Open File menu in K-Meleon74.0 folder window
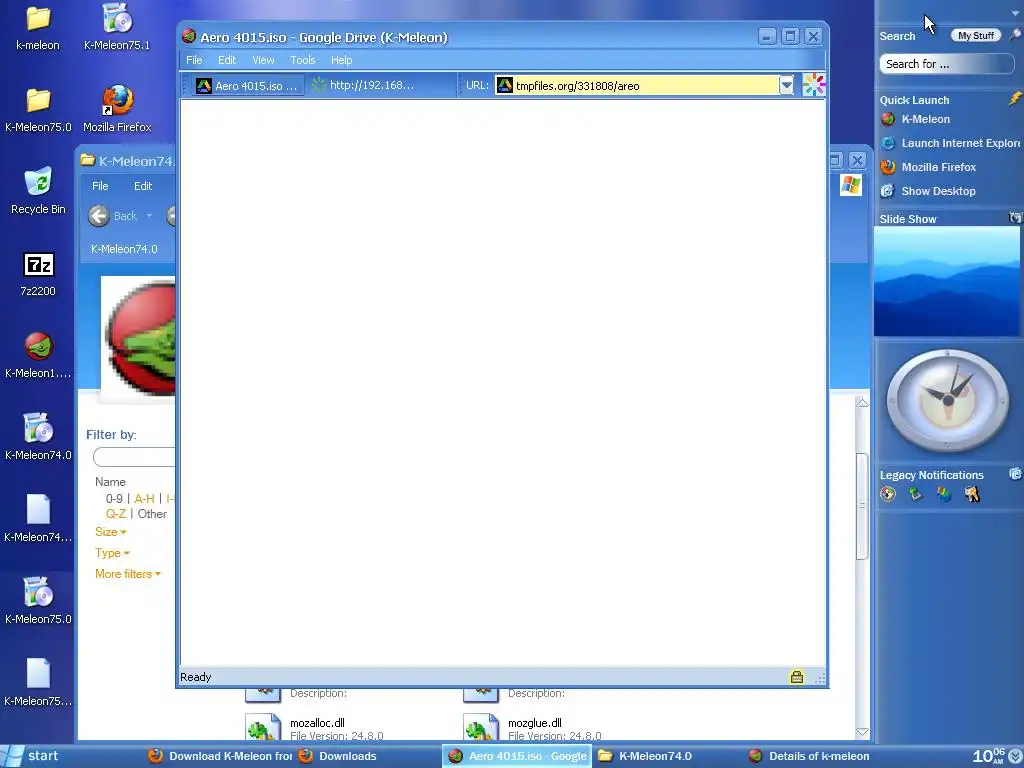 [100, 186]
